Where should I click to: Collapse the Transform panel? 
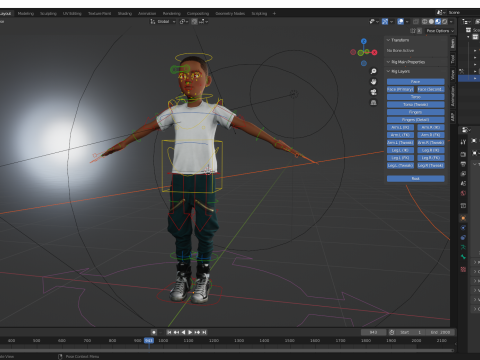pos(388,40)
